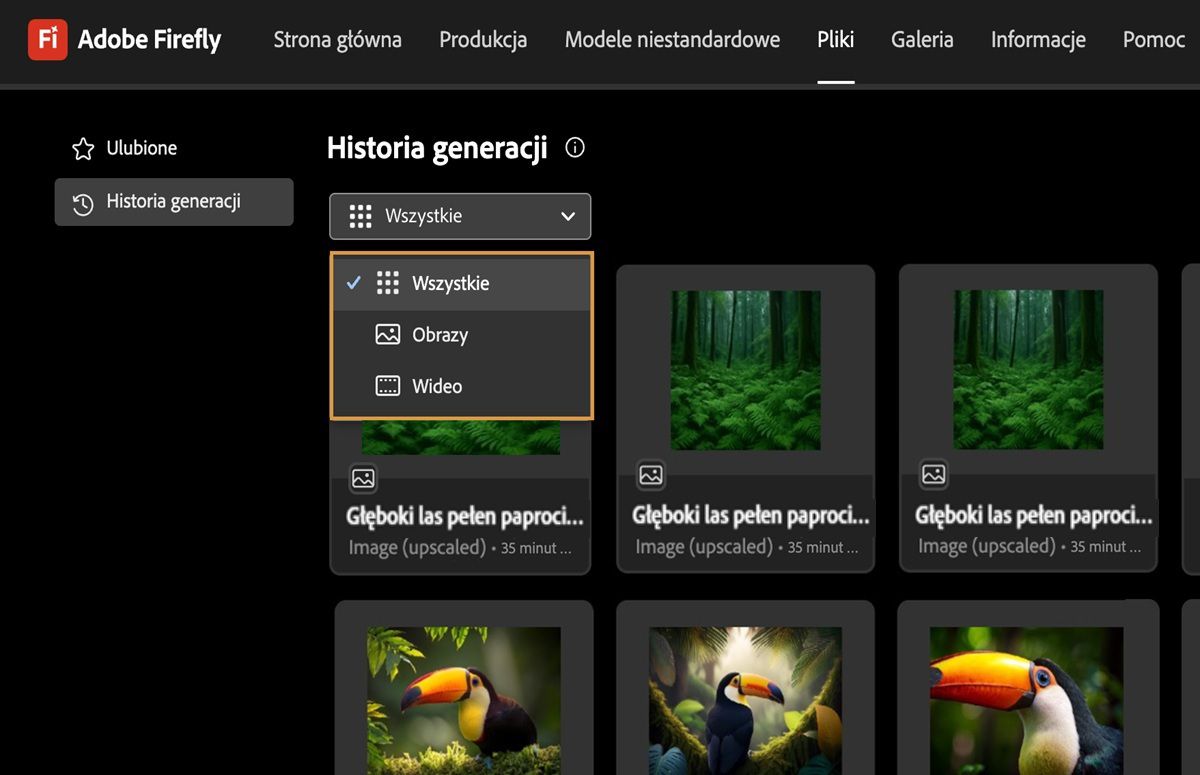Collapse the Wszystkie filter dropdown

(x=460, y=216)
